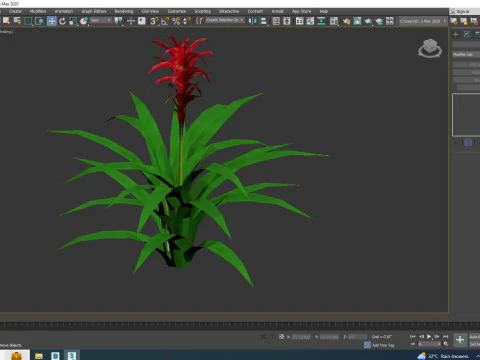The width and height of the screenshot is (480, 360).
Task: Toggle the Scene Explorer
Action: click(276, 21)
